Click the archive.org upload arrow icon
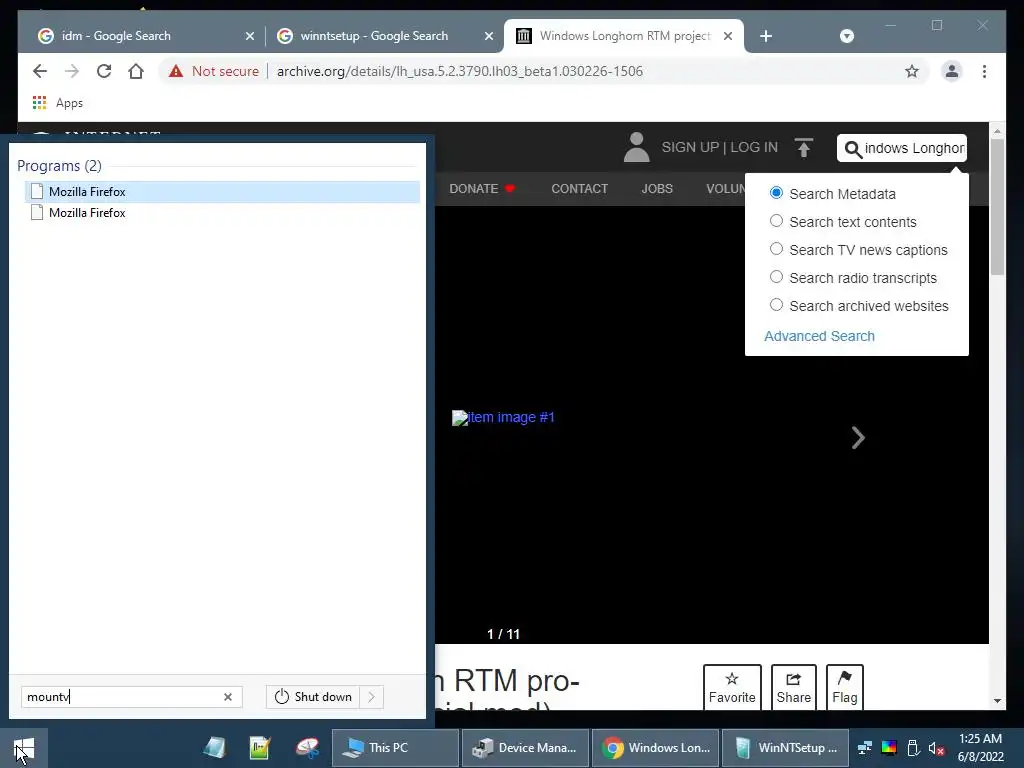The height and width of the screenshot is (768, 1024). (x=804, y=148)
